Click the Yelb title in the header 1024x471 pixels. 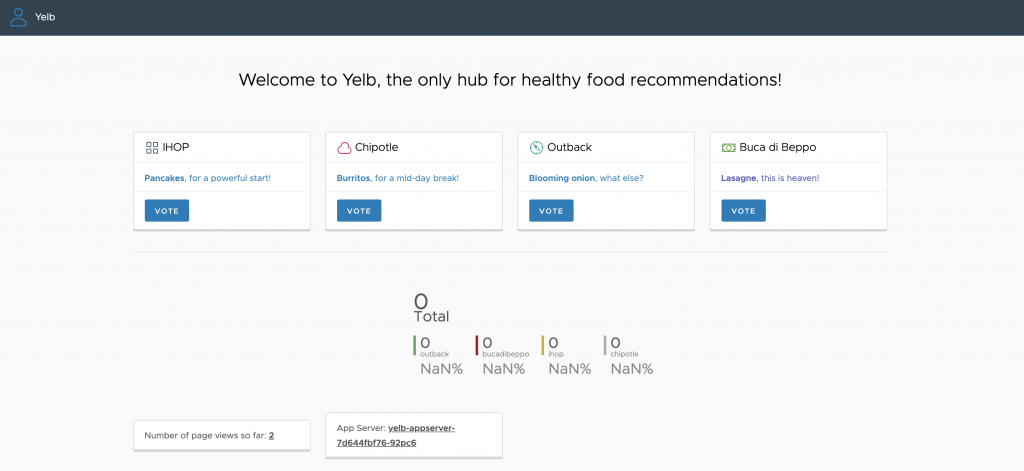[45, 17]
